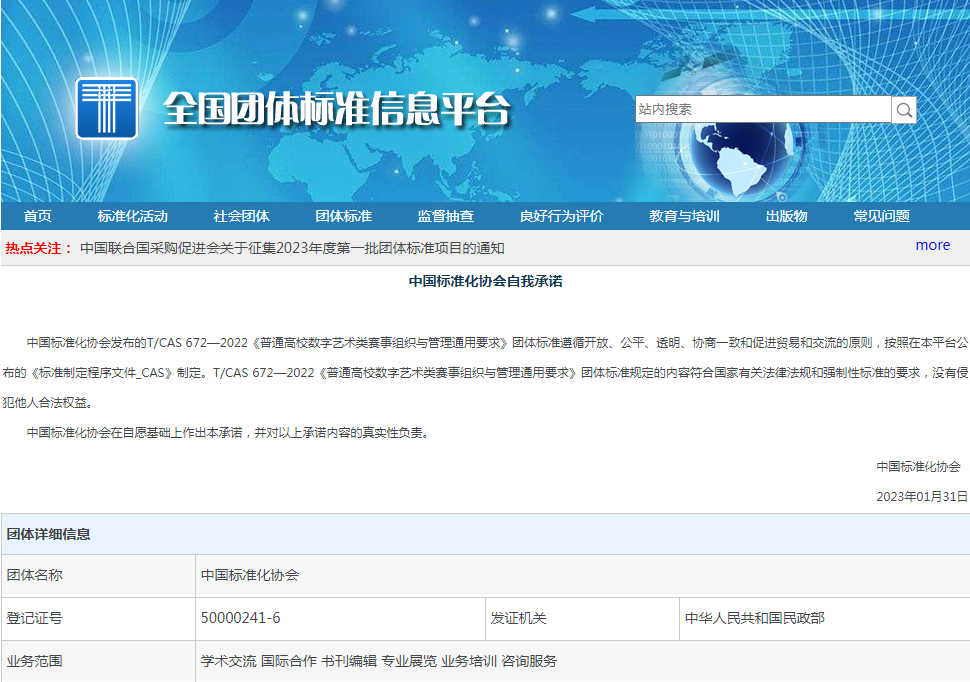Click 出版物 in the navigation bar
Image resolution: width=970 pixels, height=682 pixels.
[786, 217]
